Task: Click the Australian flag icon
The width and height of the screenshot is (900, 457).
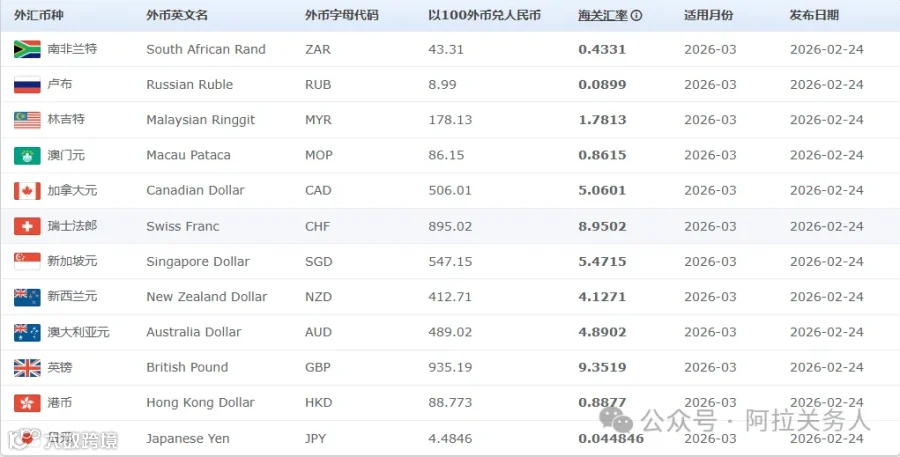Action: [x=27, y=332]
